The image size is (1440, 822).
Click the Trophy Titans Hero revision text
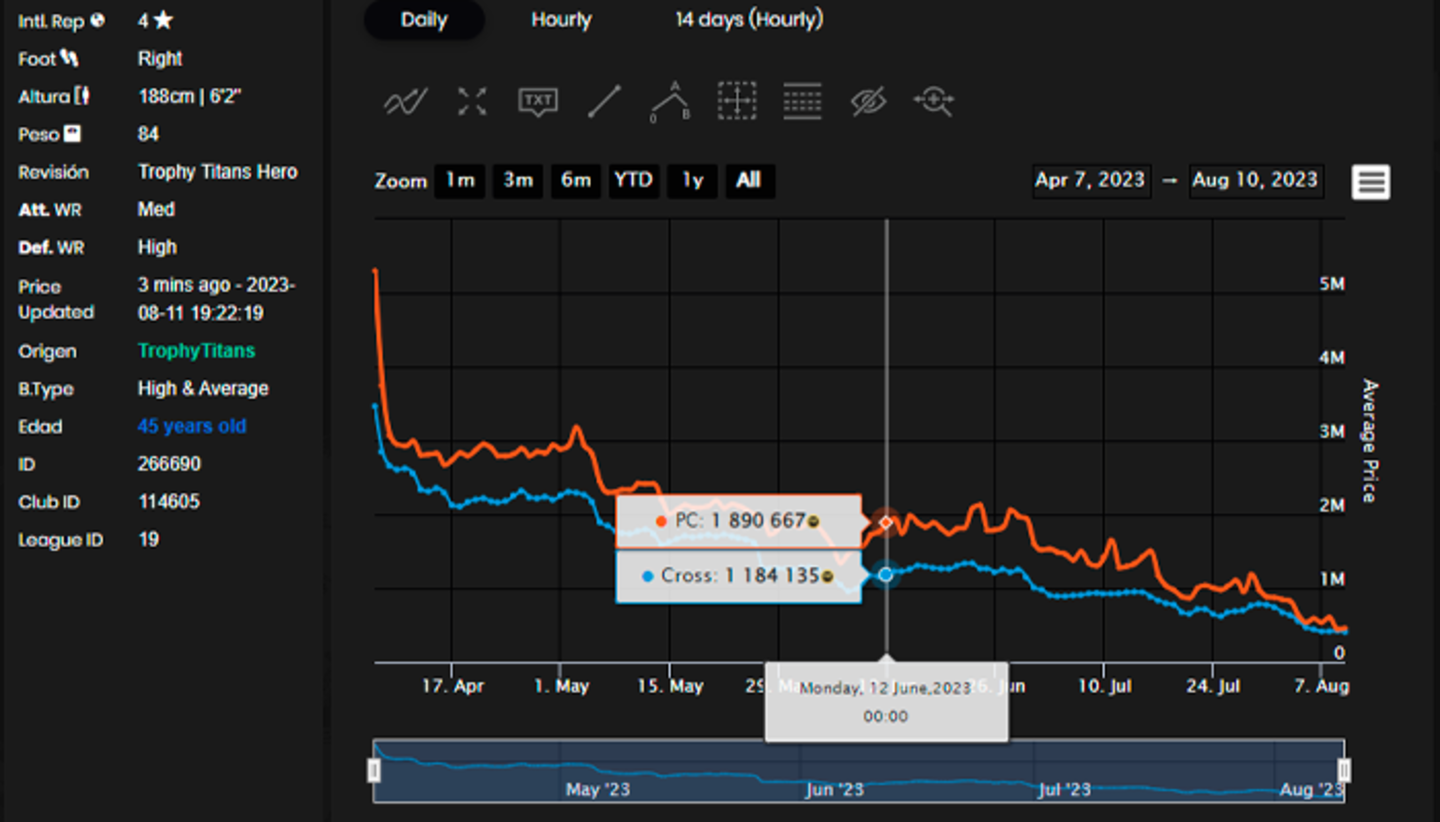(217, 172)
